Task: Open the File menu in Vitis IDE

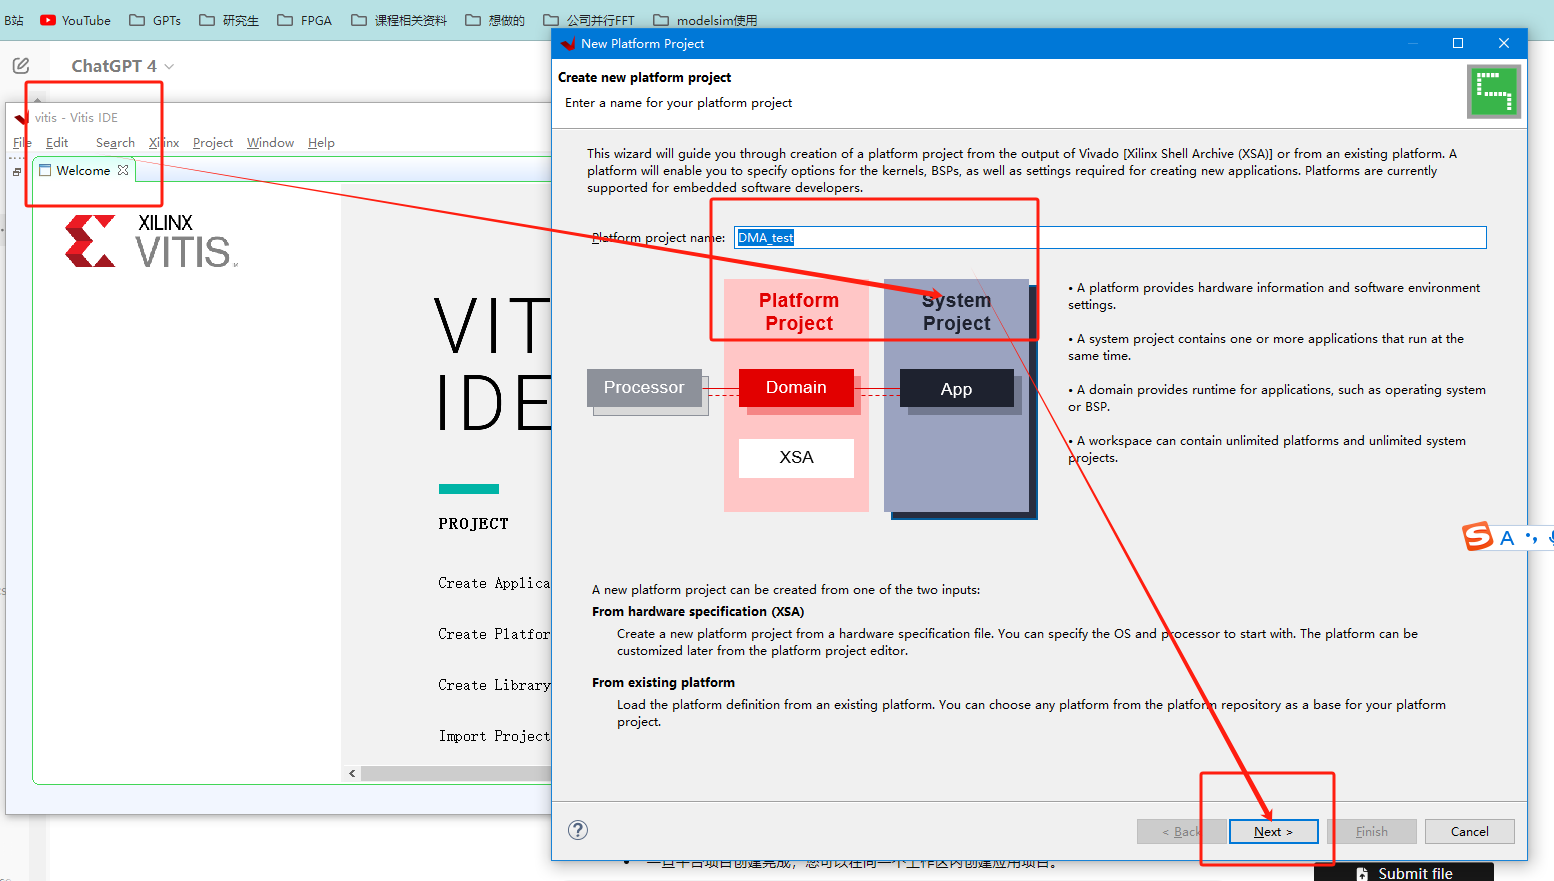Action: 22,143
